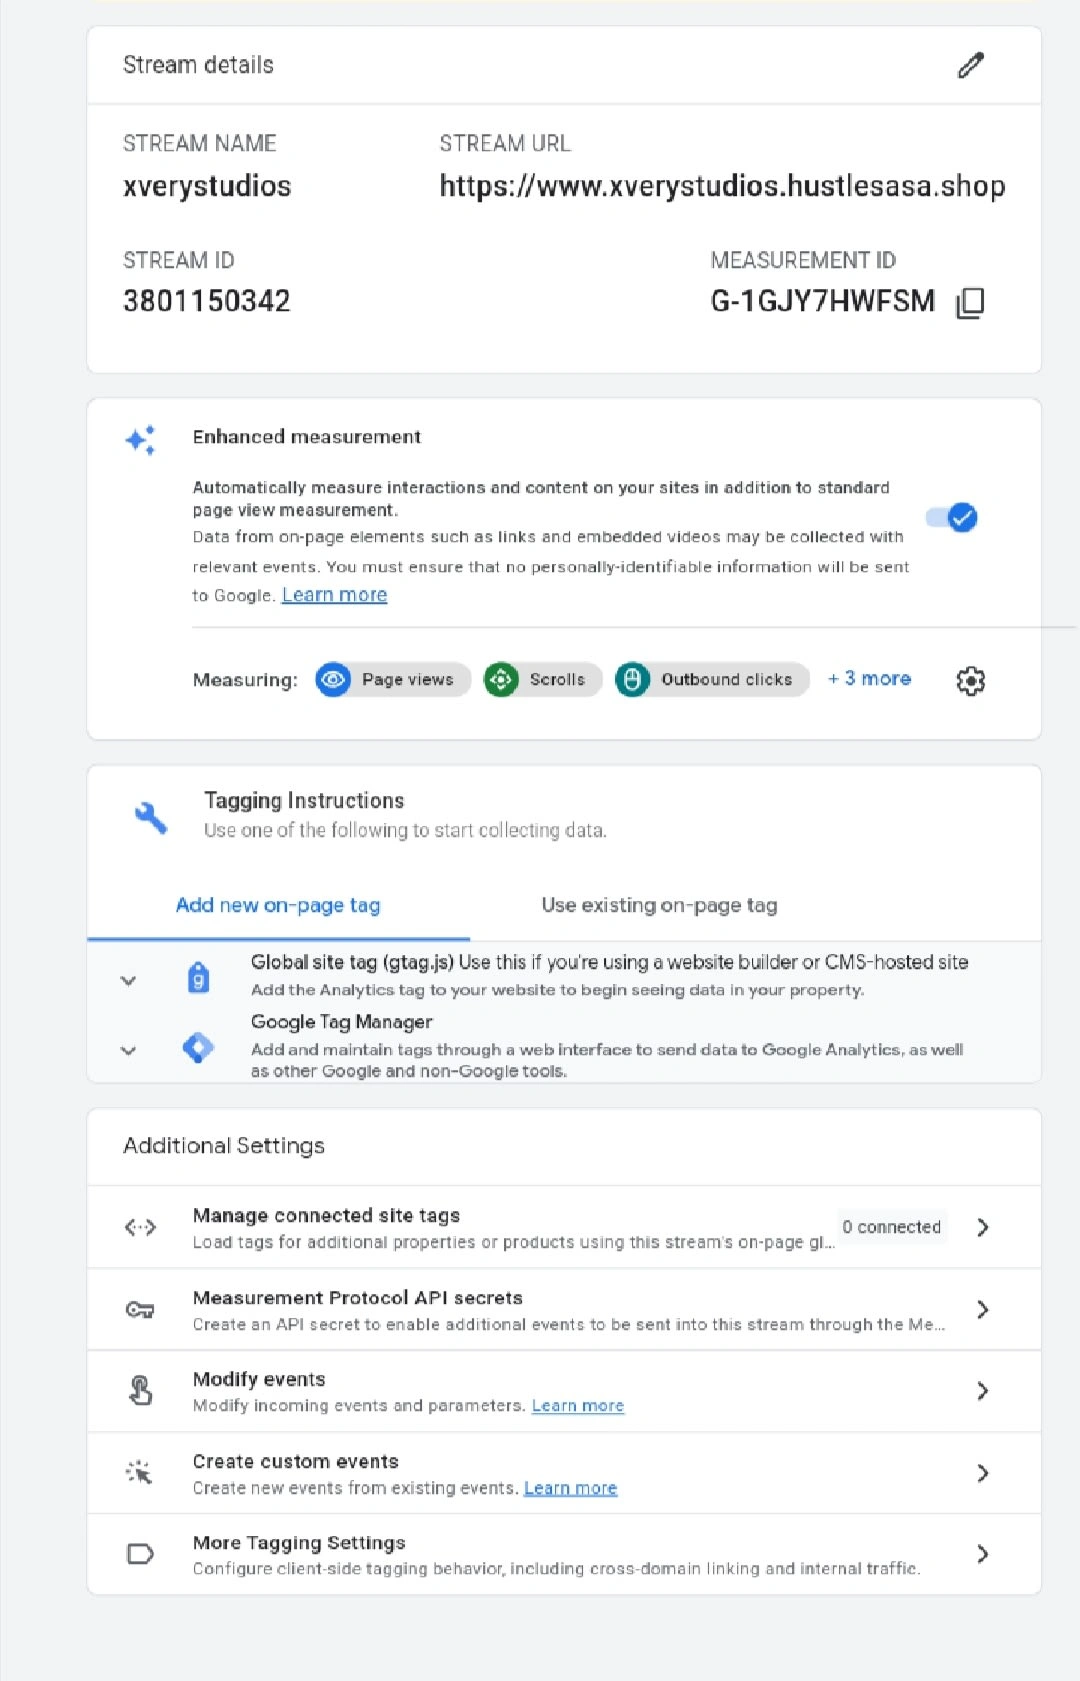Viewport: 1080px width, 1681px height.
Task: Open Learn more under Enhanced measurement
Action: (x=334, y=595)
